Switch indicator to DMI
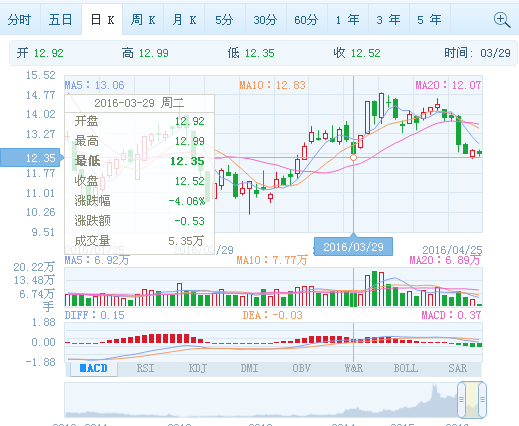 coord(250,368)
